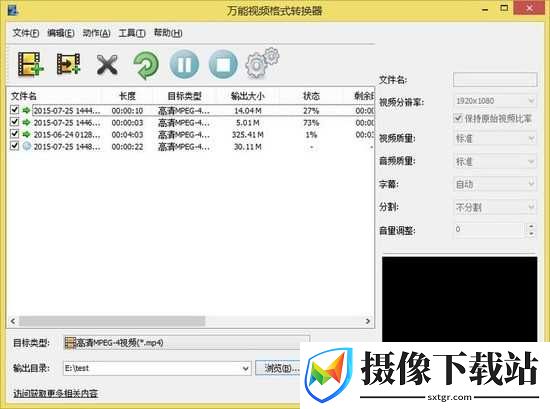The image size is (550, 409).
Task: Open the 文件(F) menu
Action: tap(26, 33)
